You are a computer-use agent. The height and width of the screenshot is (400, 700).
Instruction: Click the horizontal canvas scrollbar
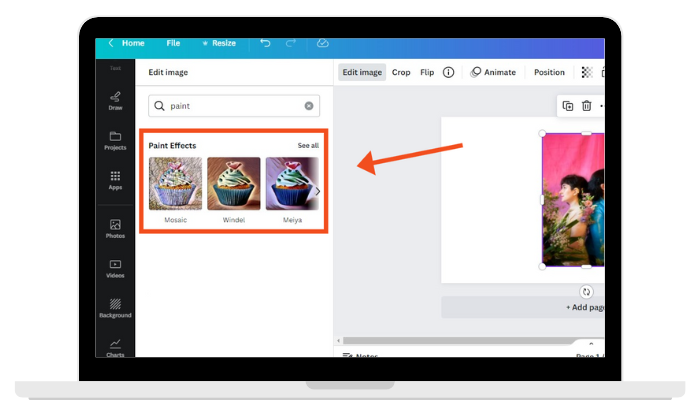tap(460, 341)
